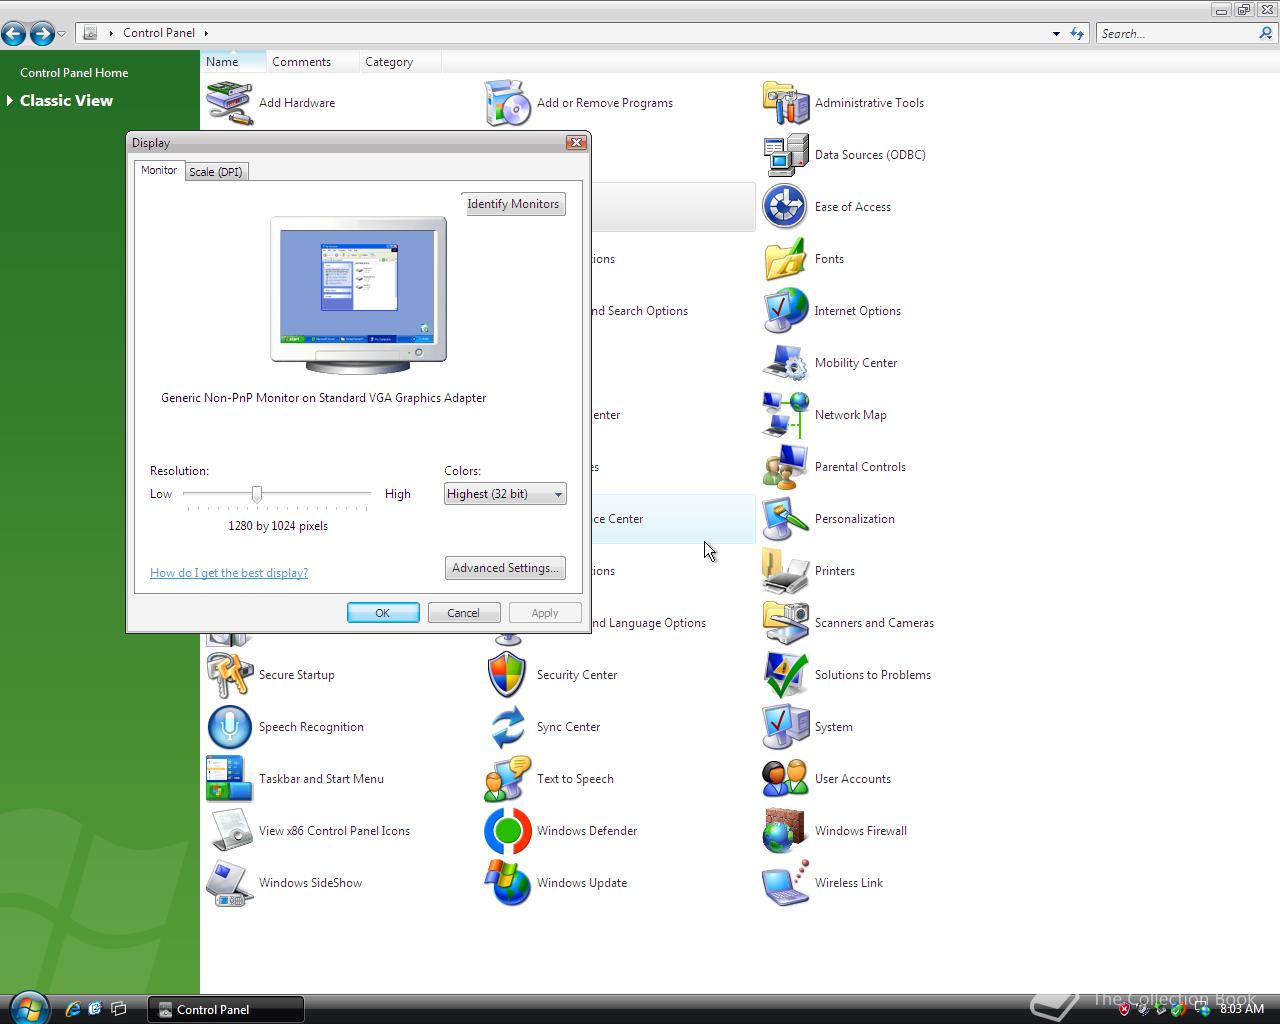Open Data Sources (ODBC) icon
The height and width of the screenshot is (1024, 1280).
[x=785, y=155]
